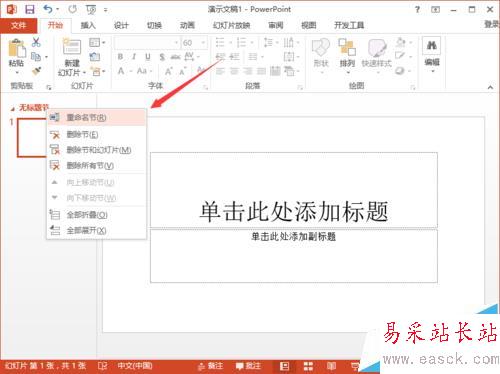Viewport: 500px width, 374px height.
Task: Click Comments button in status bar
Action: [x=248, y=366]
